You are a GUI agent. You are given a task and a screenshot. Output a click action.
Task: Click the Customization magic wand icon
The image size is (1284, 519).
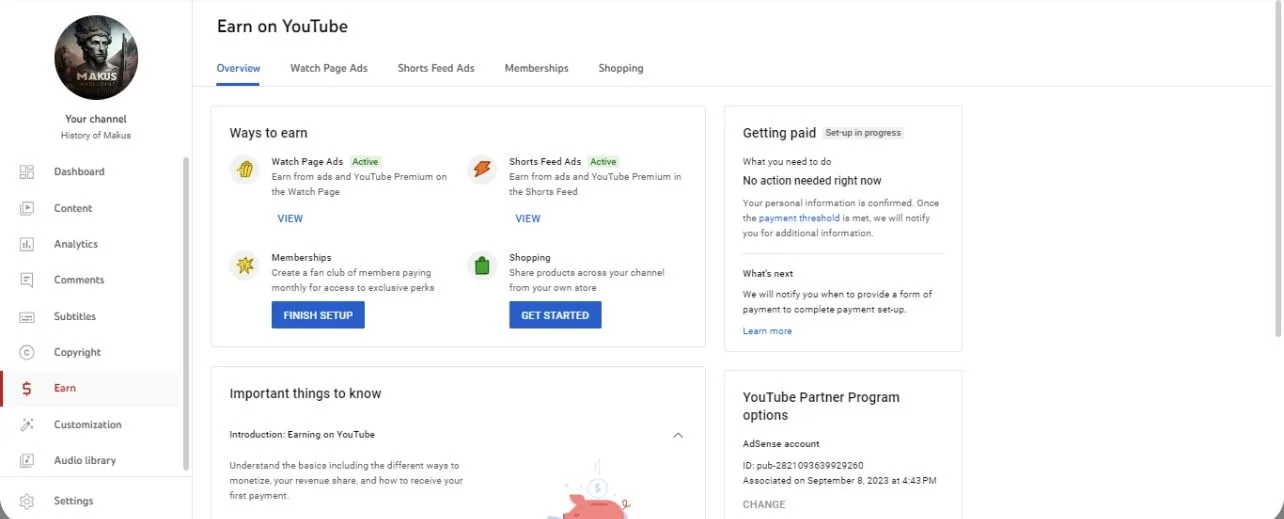(x=27, y=424)
